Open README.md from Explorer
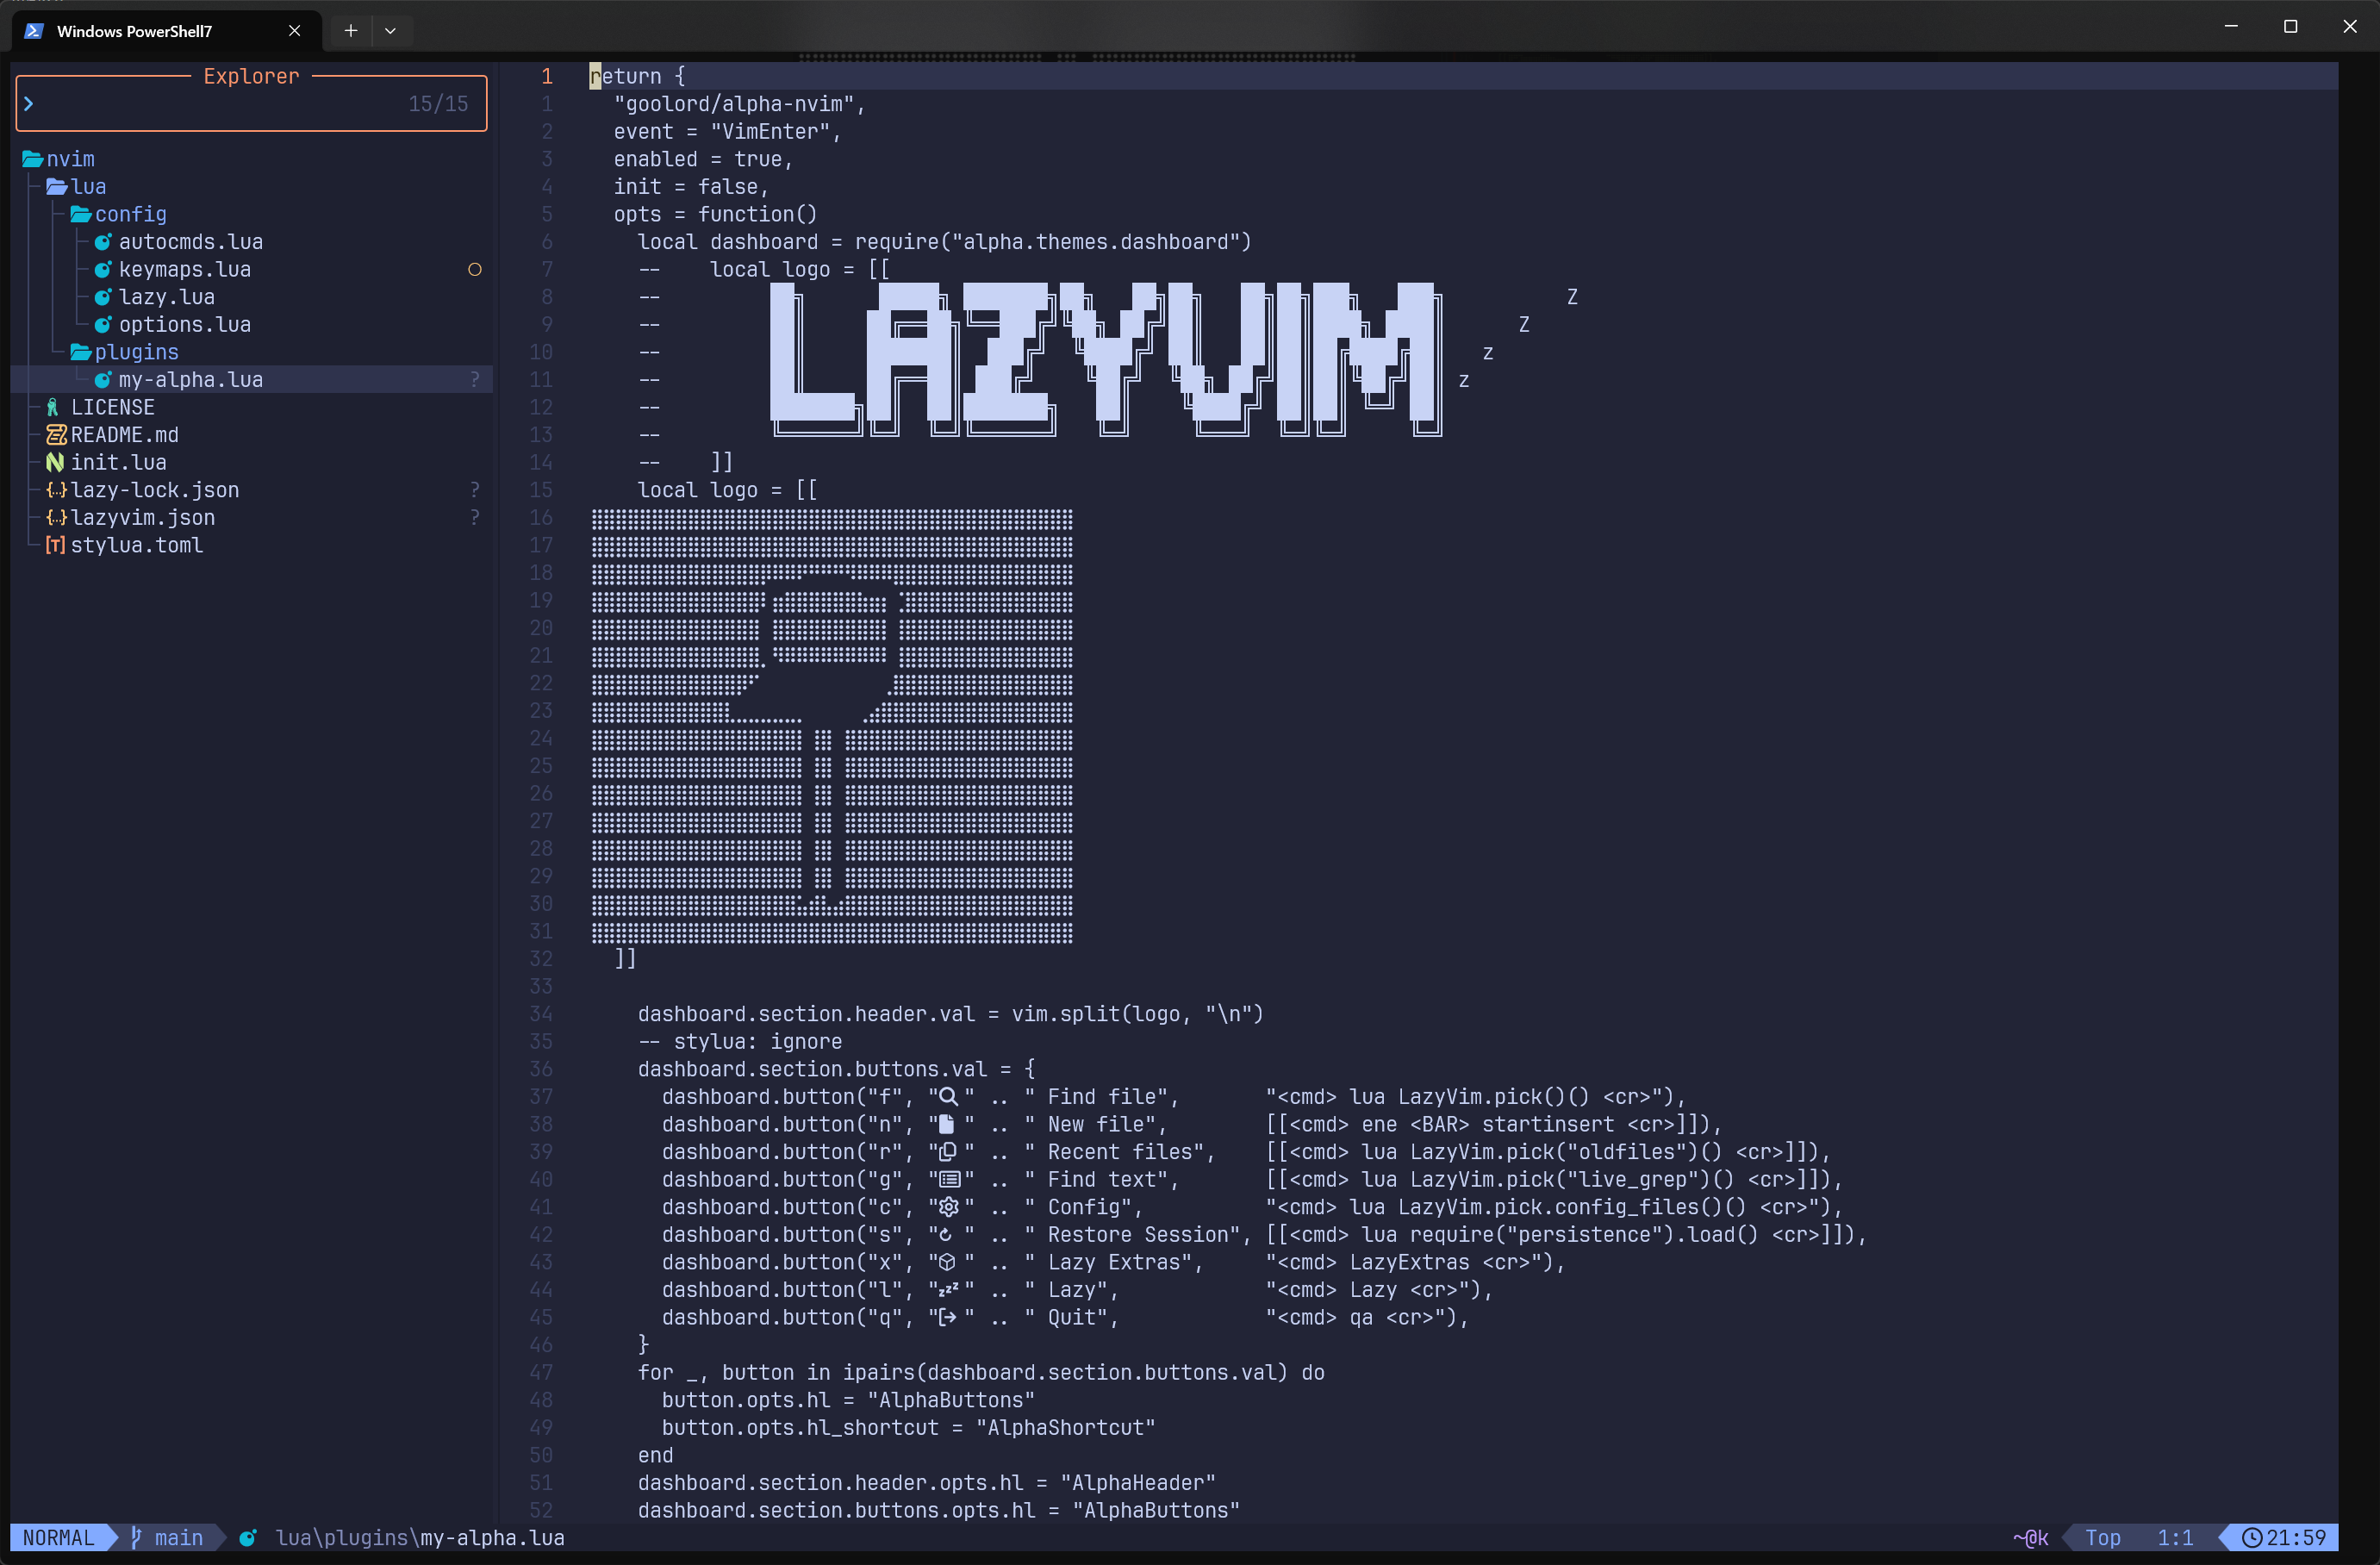 [x=124, y=435]
